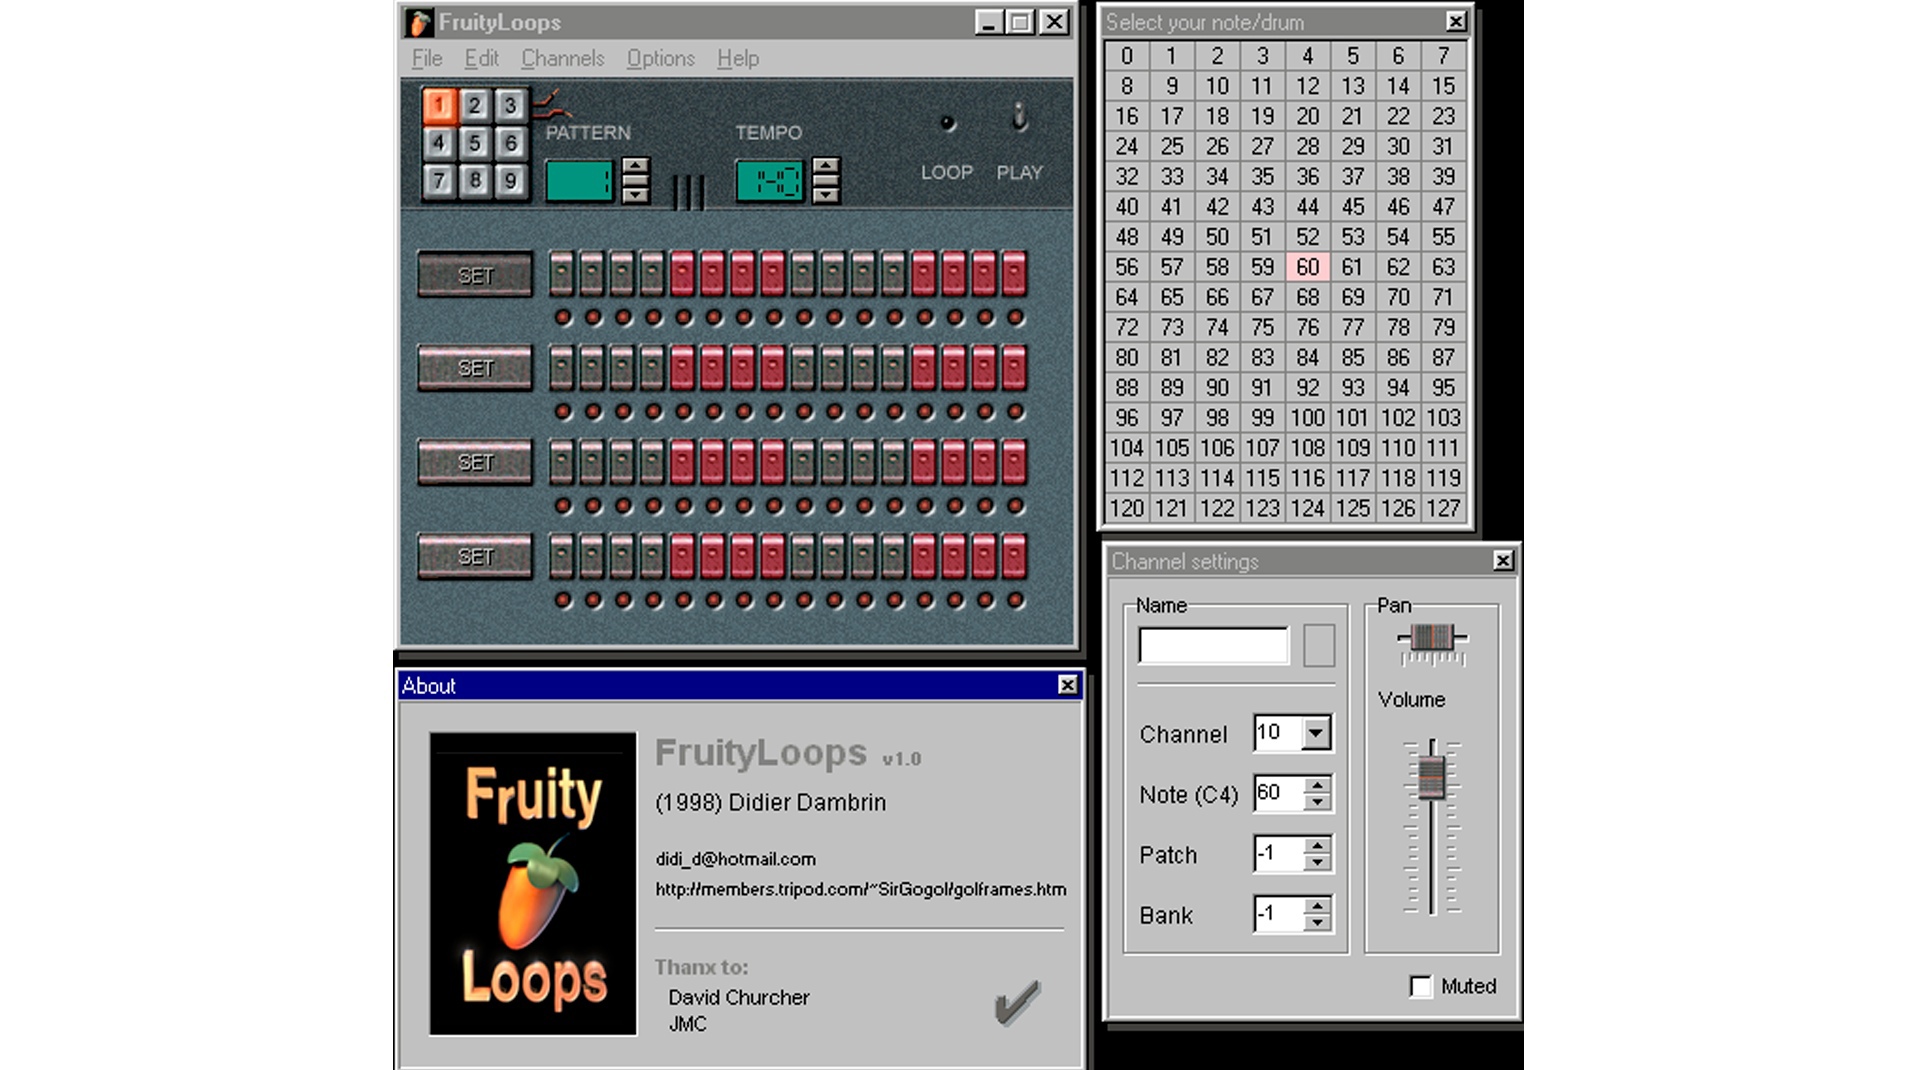Click the PATTERN number display
Image resolution: width=1913 pixels, height=1070 pixels.
pyautogui.click(x=580, y=181)
